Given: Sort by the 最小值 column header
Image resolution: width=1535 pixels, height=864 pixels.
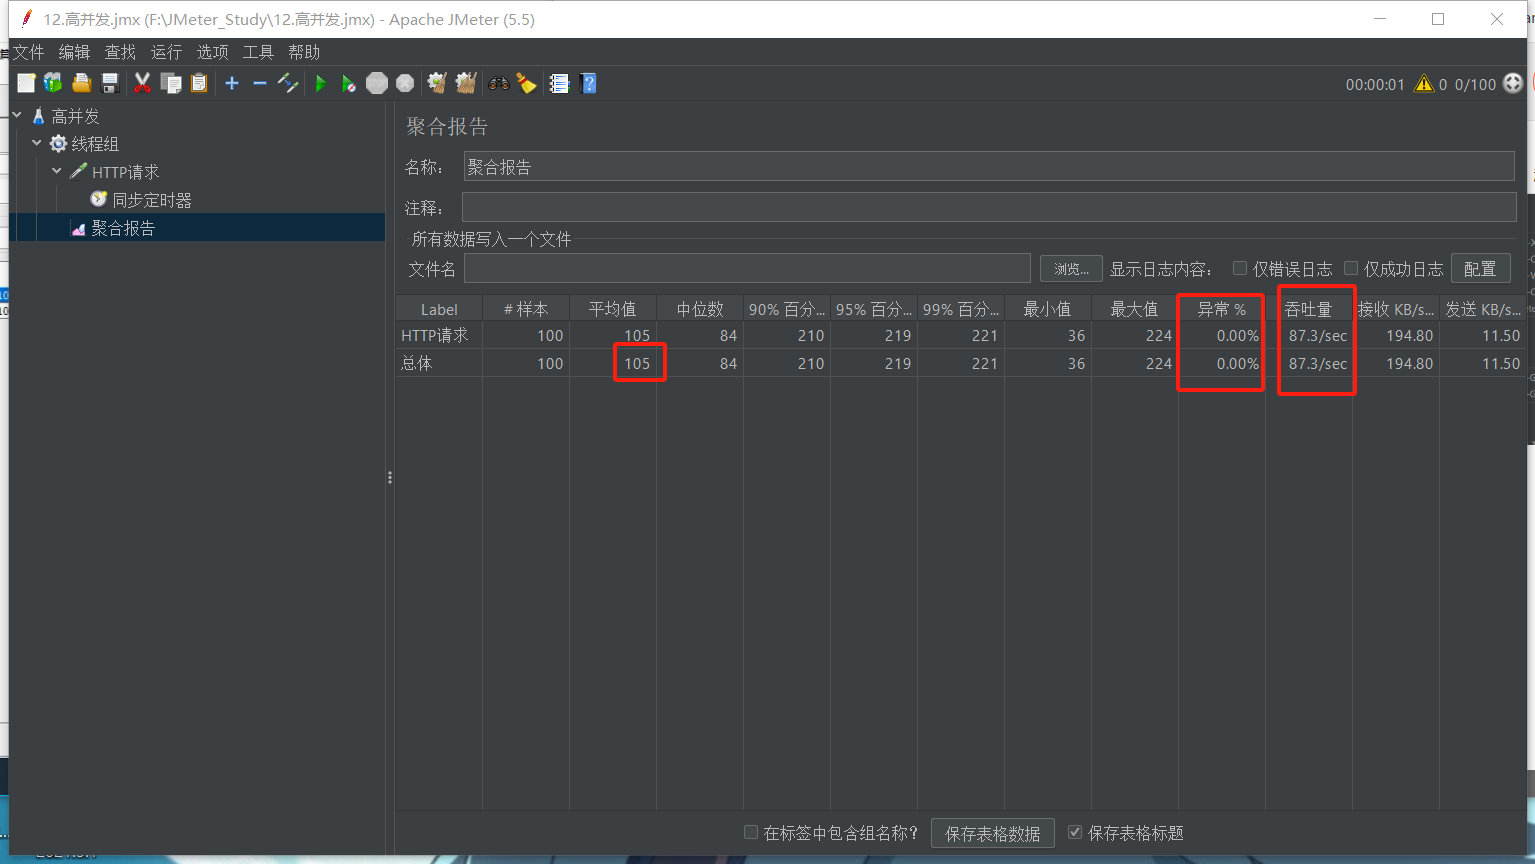Looking at the screenshot, I should [1048, 309].
